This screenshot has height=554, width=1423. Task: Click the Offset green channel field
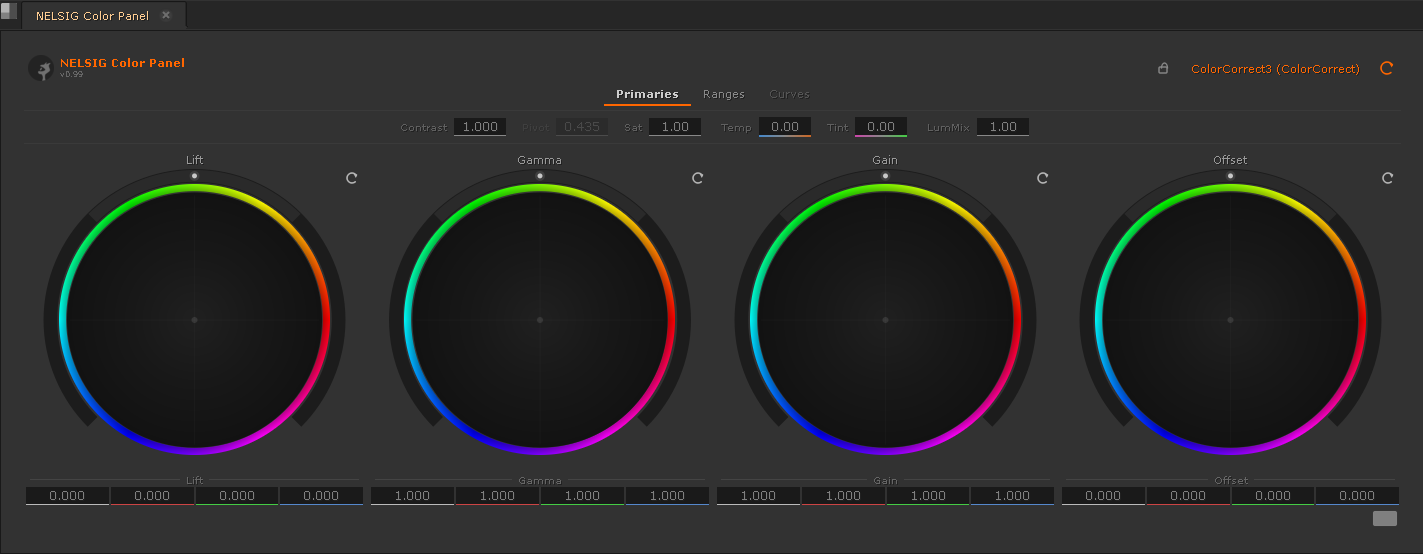tap(1273, 496)
